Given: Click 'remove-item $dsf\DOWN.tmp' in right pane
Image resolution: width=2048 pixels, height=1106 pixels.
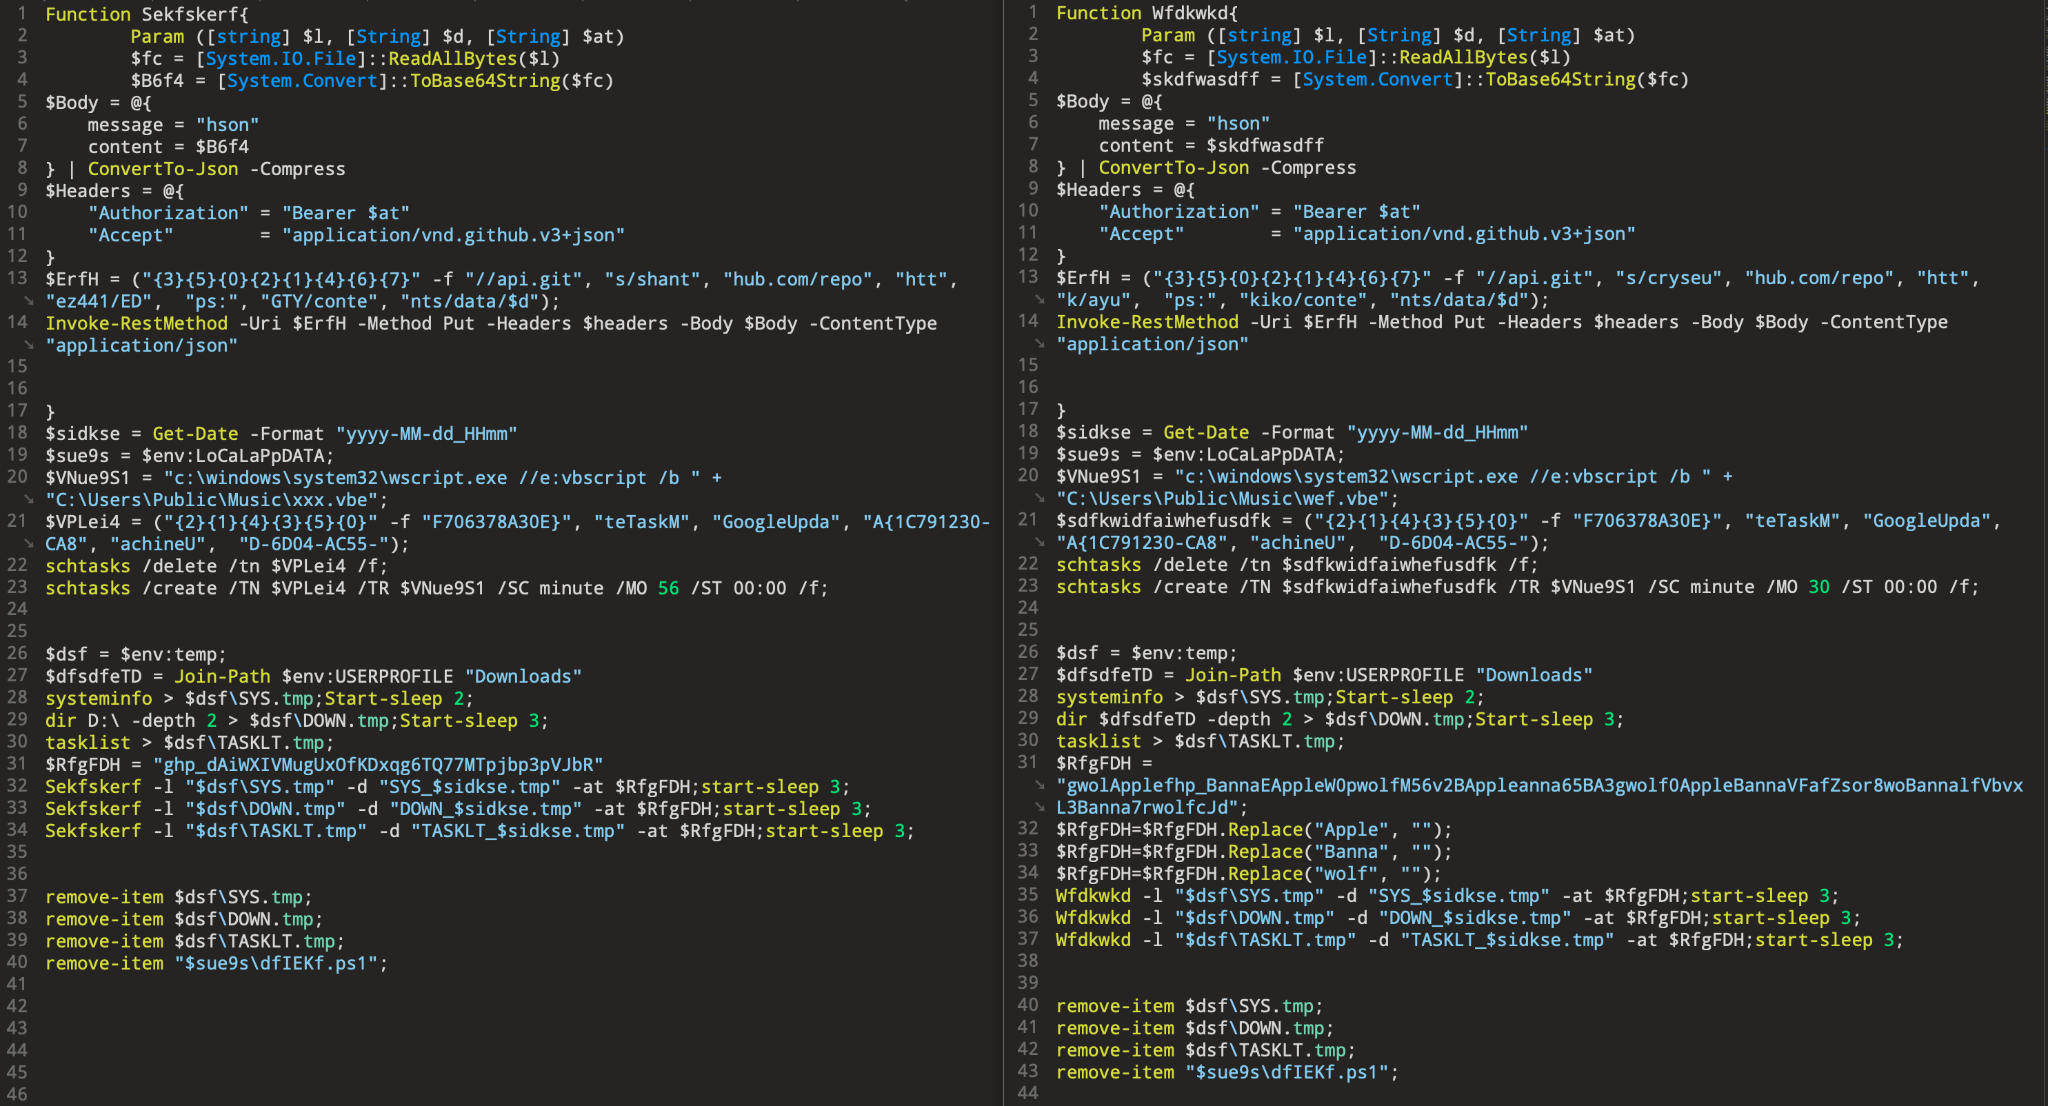Looking at the screenshot, I should pos(1195,1028).
